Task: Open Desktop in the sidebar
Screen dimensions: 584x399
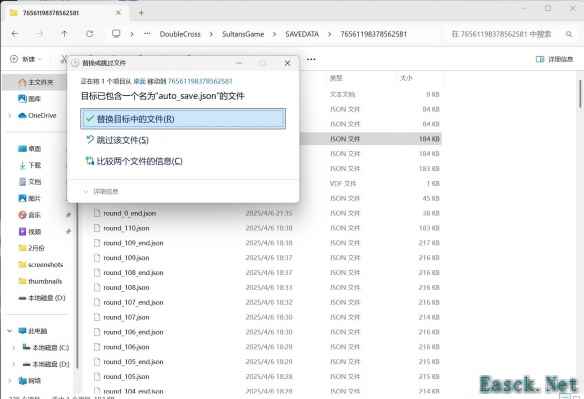Action: coord(30,149)
